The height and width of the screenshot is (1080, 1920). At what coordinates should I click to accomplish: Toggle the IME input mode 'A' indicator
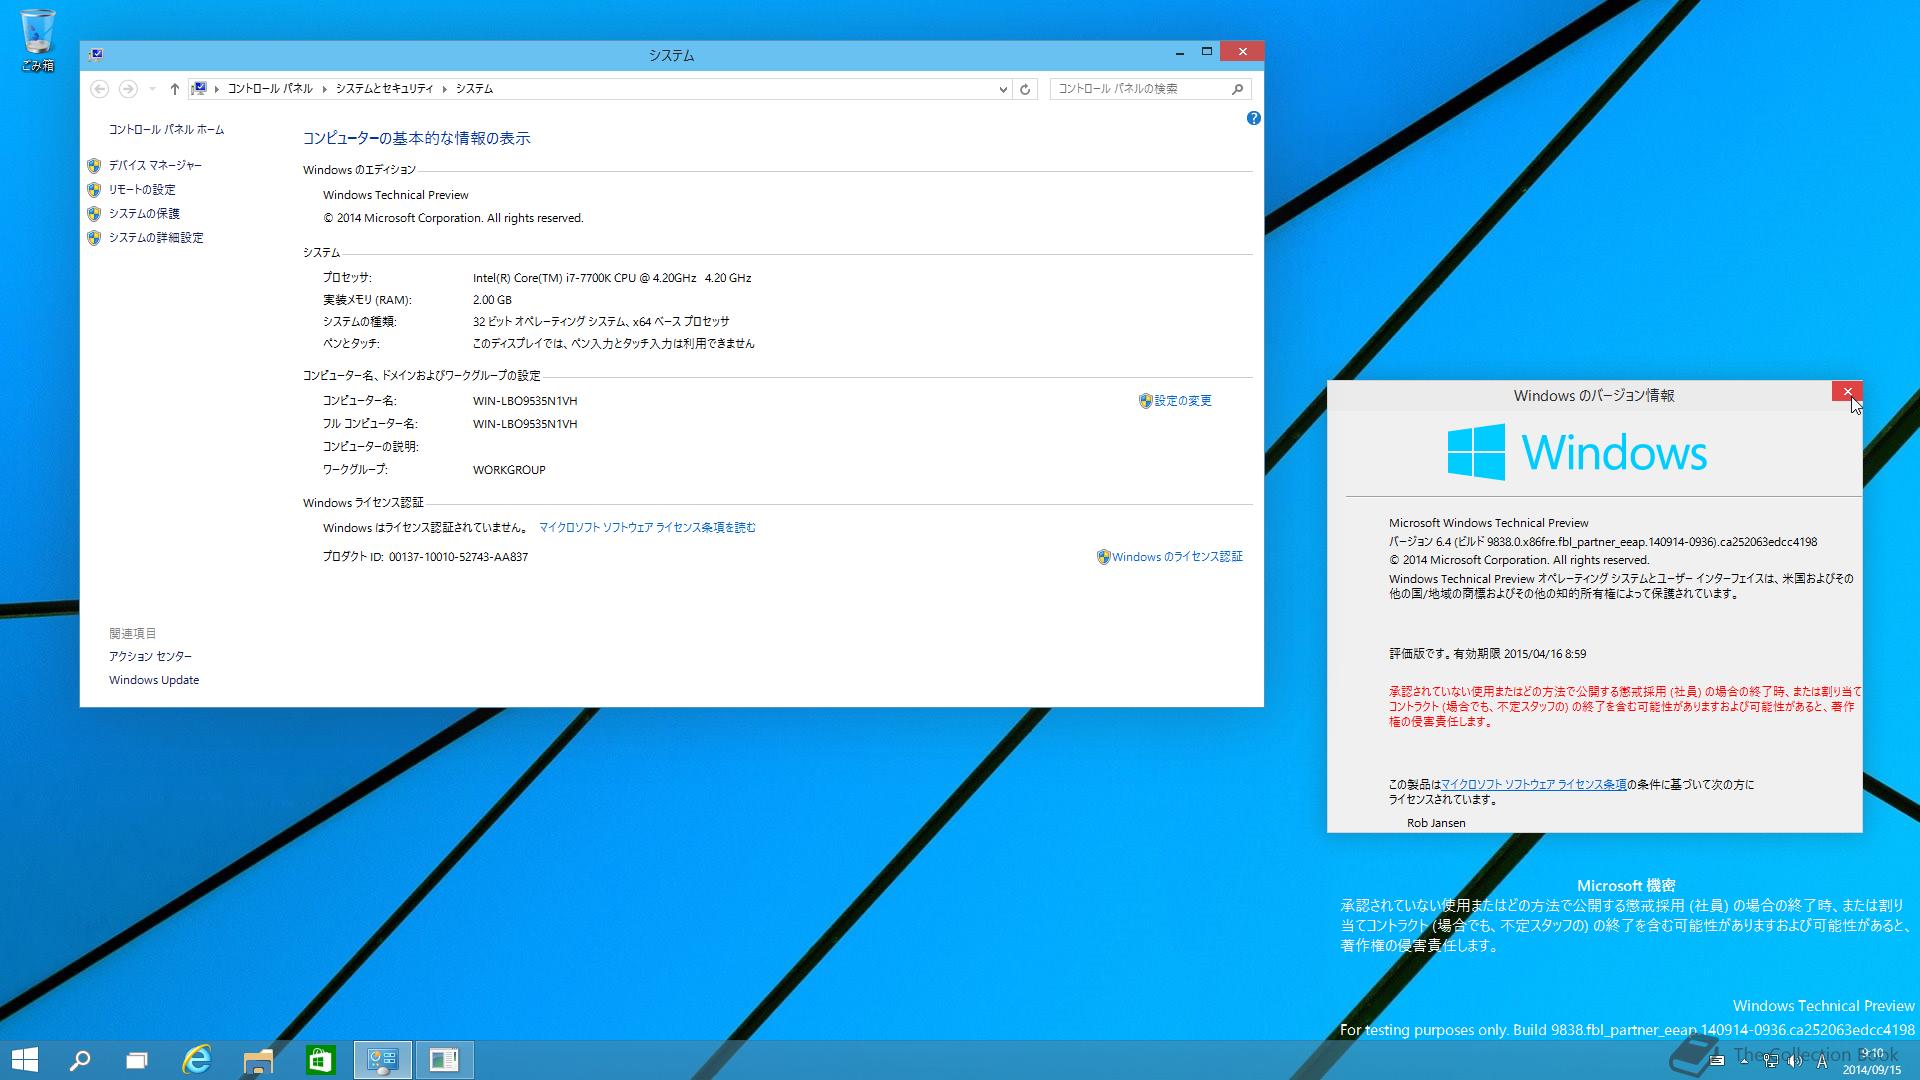pos(1822,1062)
